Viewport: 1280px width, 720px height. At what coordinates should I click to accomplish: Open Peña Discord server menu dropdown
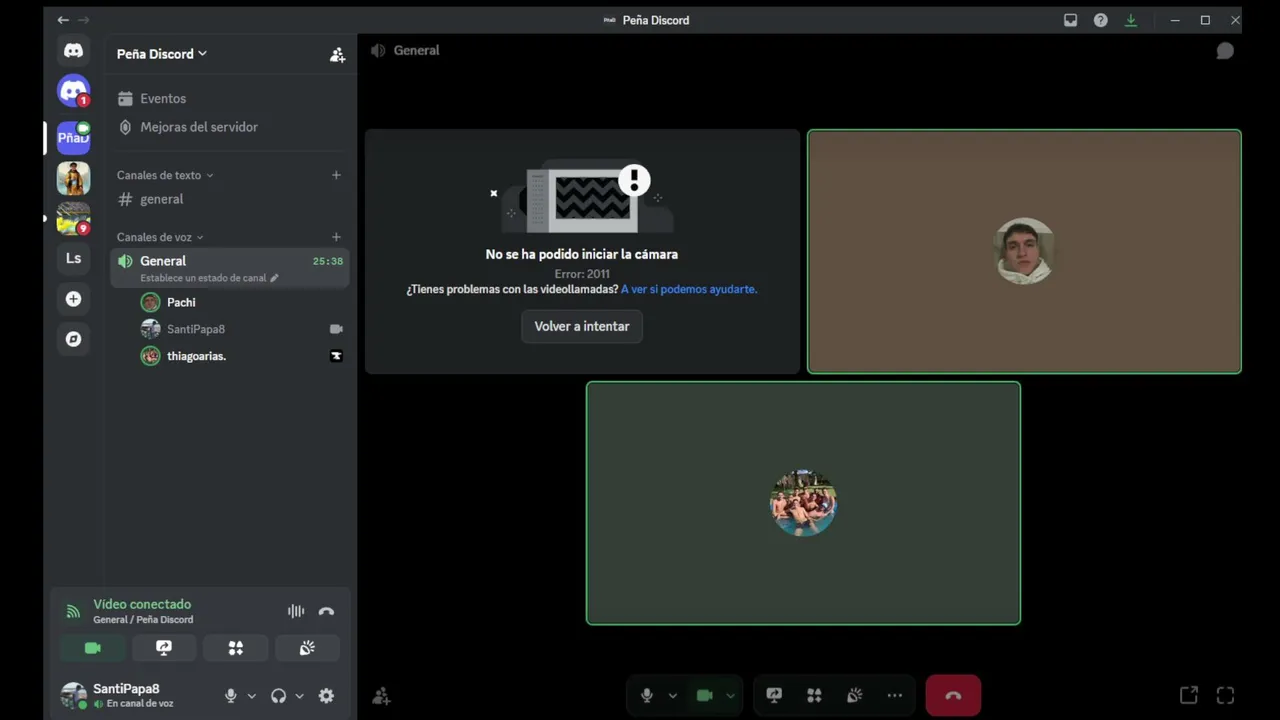pyautogui.click(x=162, y=54)
